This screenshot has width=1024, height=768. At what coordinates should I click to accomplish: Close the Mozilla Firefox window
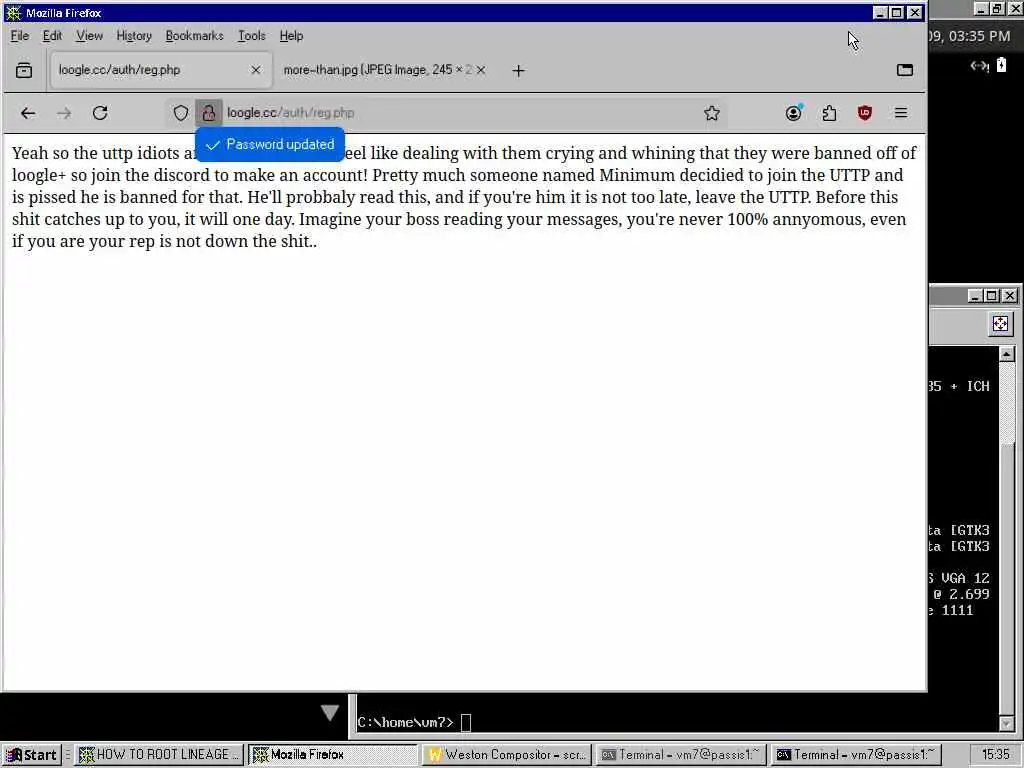pyautogui.click(x=915, y=12)
